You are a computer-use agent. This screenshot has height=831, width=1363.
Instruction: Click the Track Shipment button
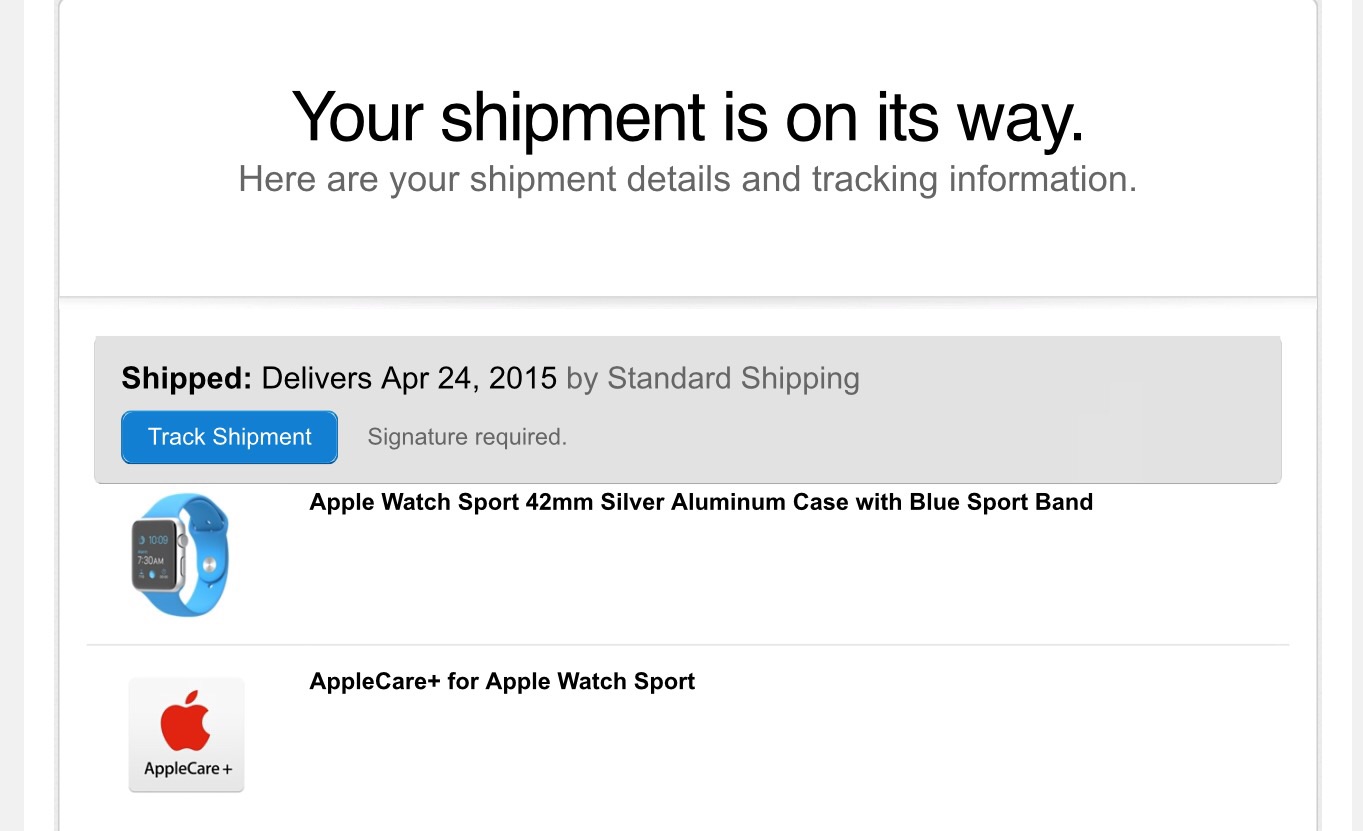(x=229, y=437)
